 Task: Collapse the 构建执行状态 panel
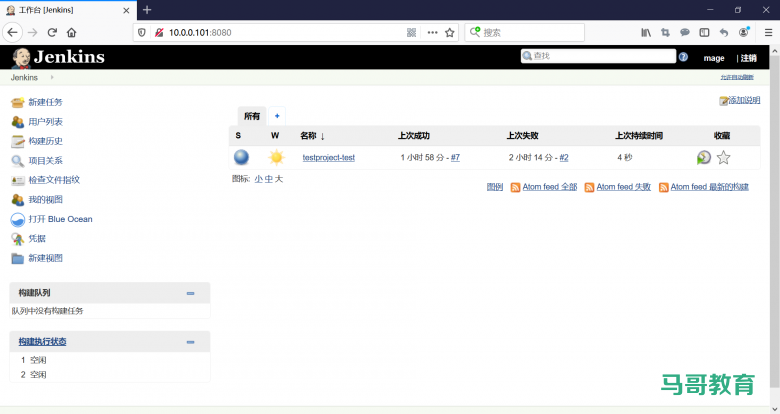[x=191, y=342]
